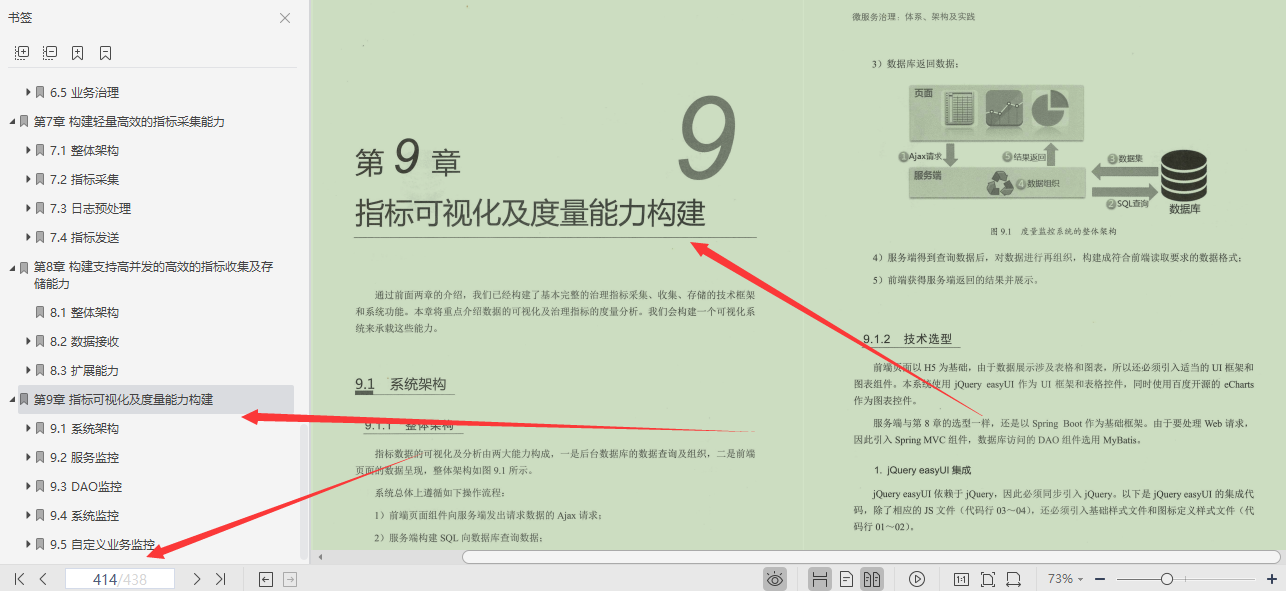
Task: Jump to bookmark 8.1 整体架构
Action: coord(84,312)
